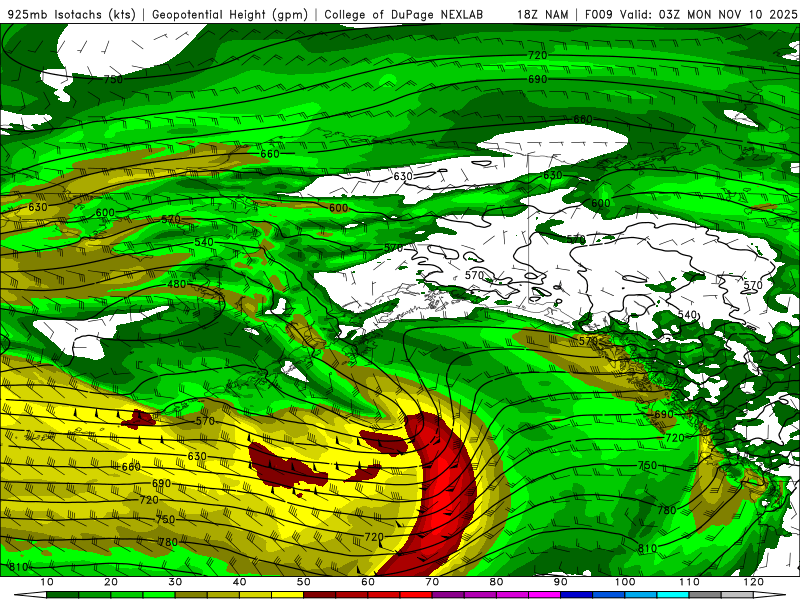Click the 20 tick label on the color bar
Viewport: 800px width, 600px height.
tap(111, 582)
